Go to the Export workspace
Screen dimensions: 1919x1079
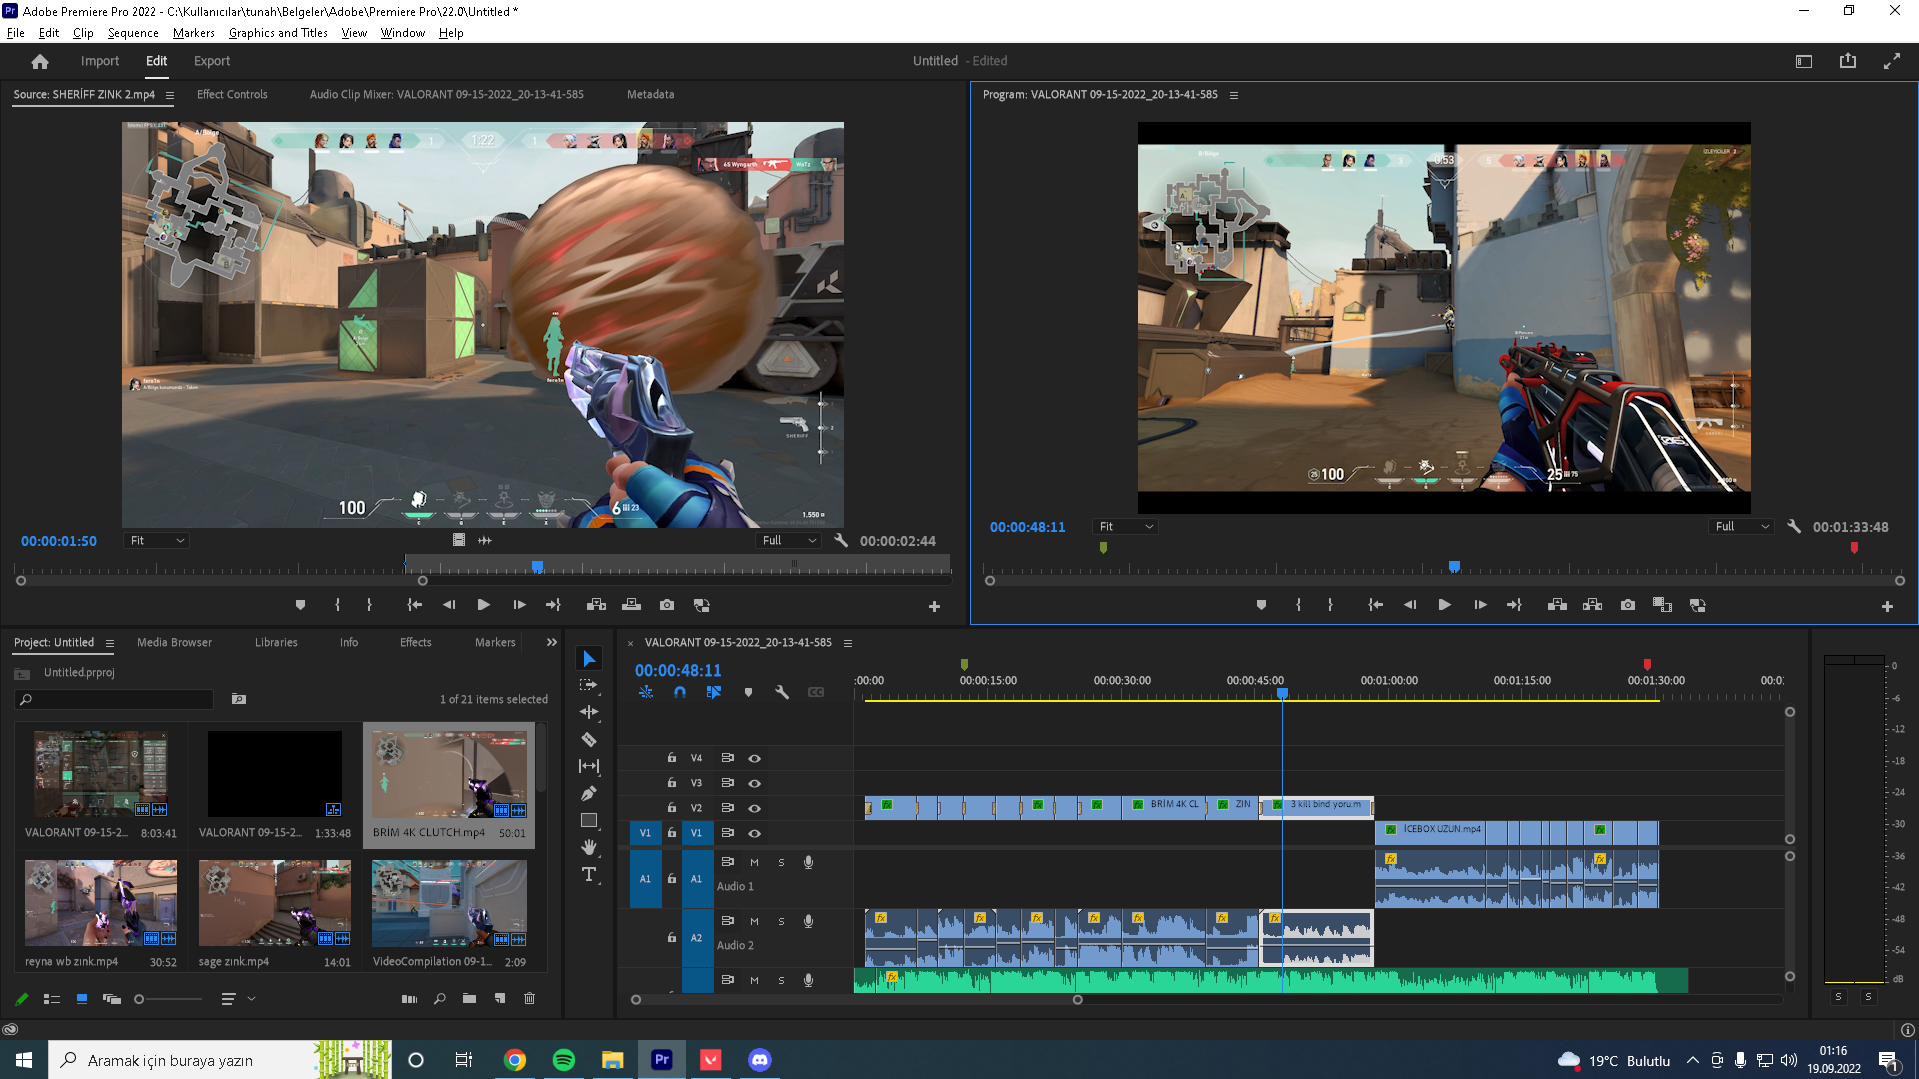click(x=211, y=61)
